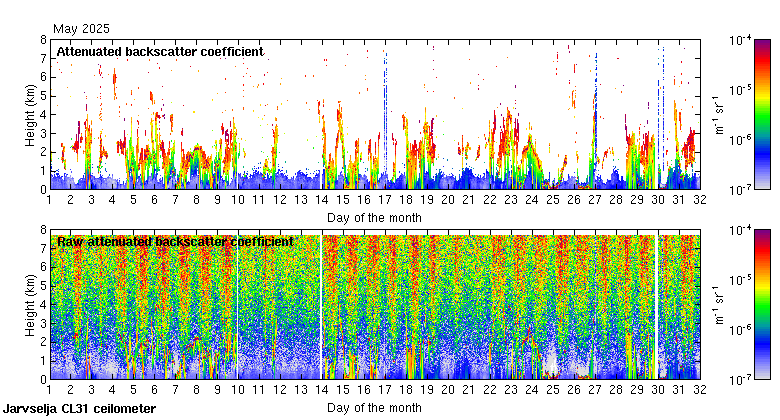
Task: Click the 4 km tick label on the top plot
Action: tap(44, 114)
